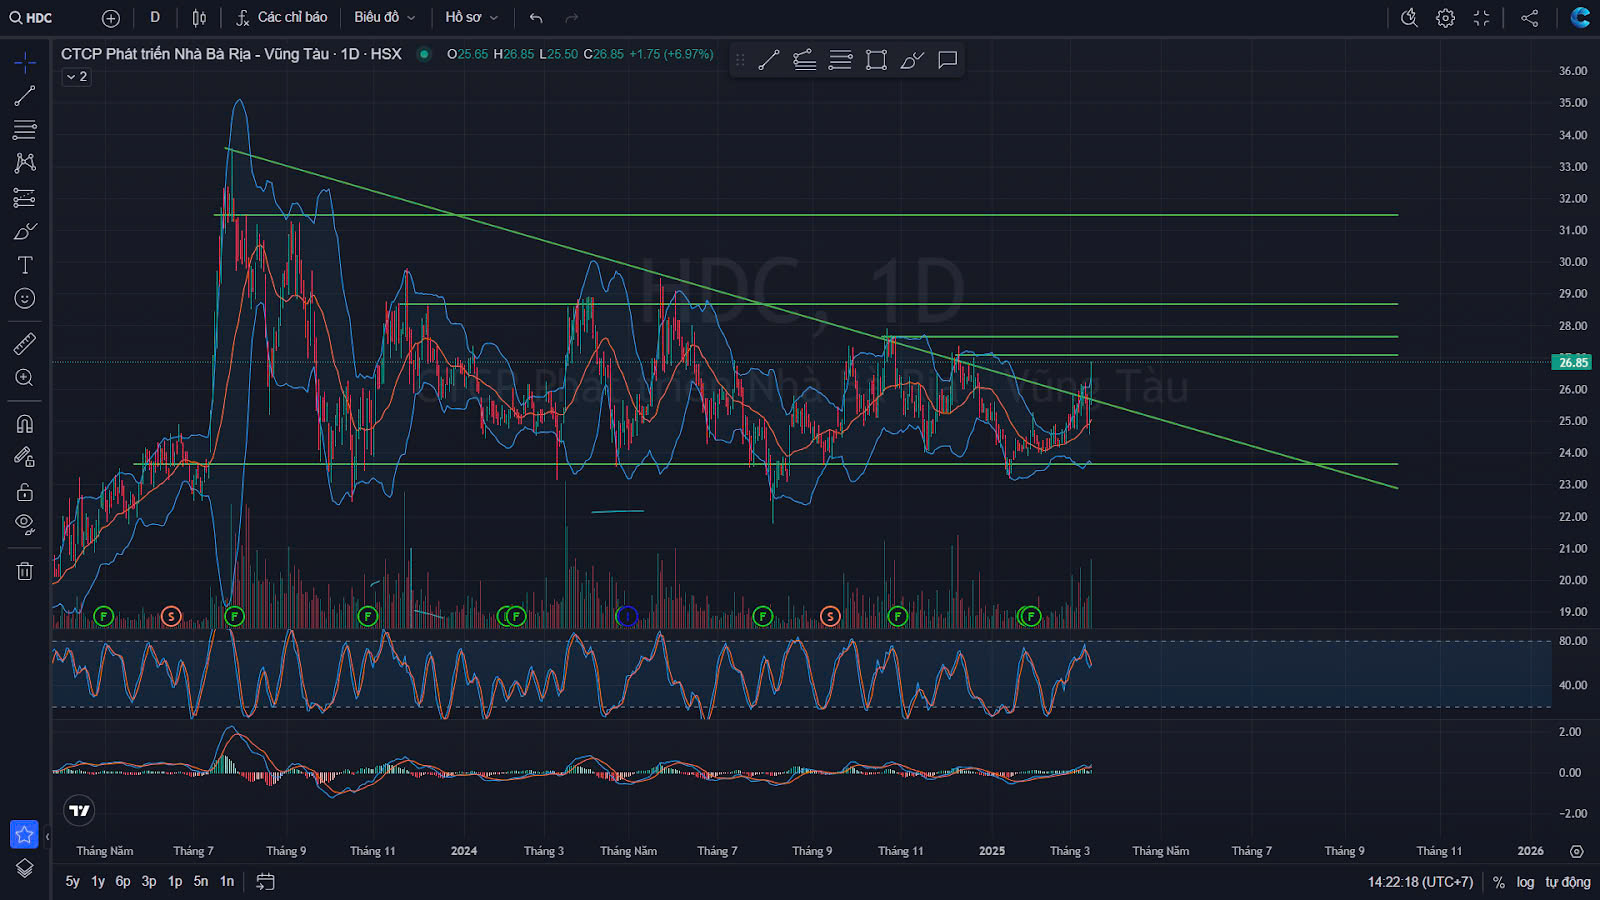Select the text annotation tool
The height and width of the screenshot is (900, 1600).
point(25,265)
